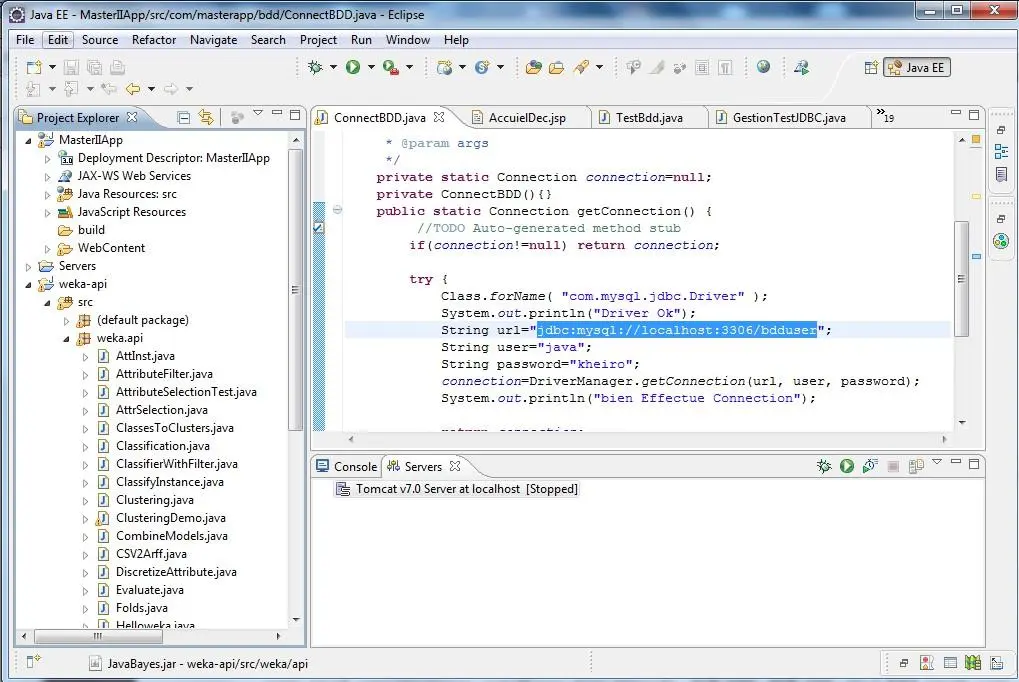Start the server from Servers view toolbar
1019x682 pixels.
click(846, 466)
